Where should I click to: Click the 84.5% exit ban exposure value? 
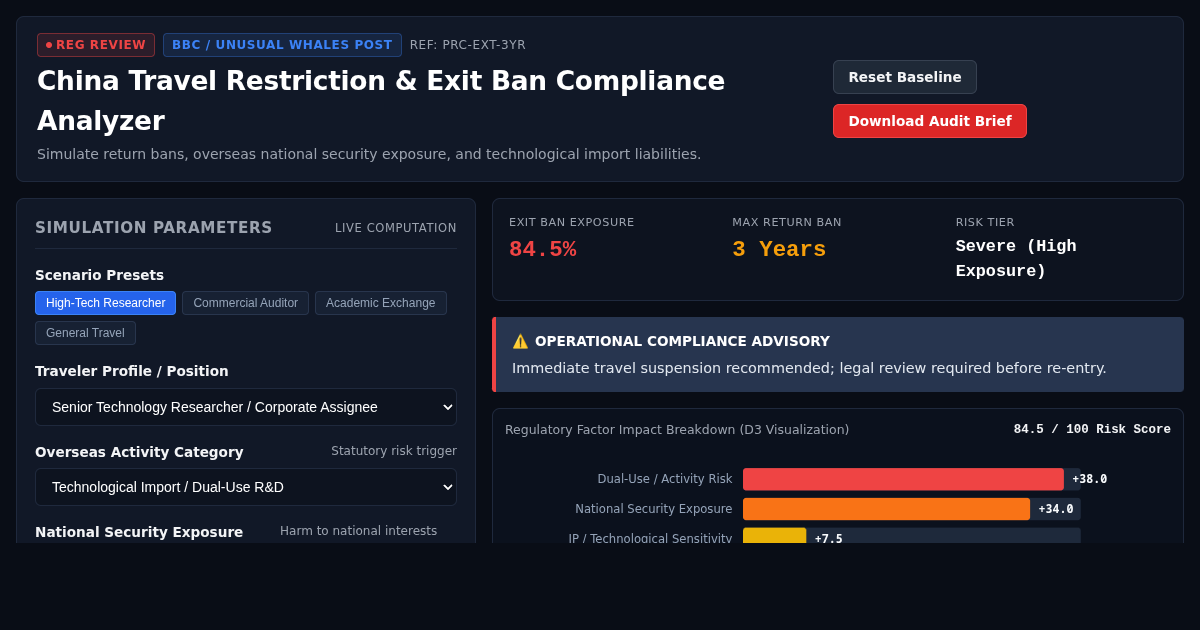click(x=542, y=250)
